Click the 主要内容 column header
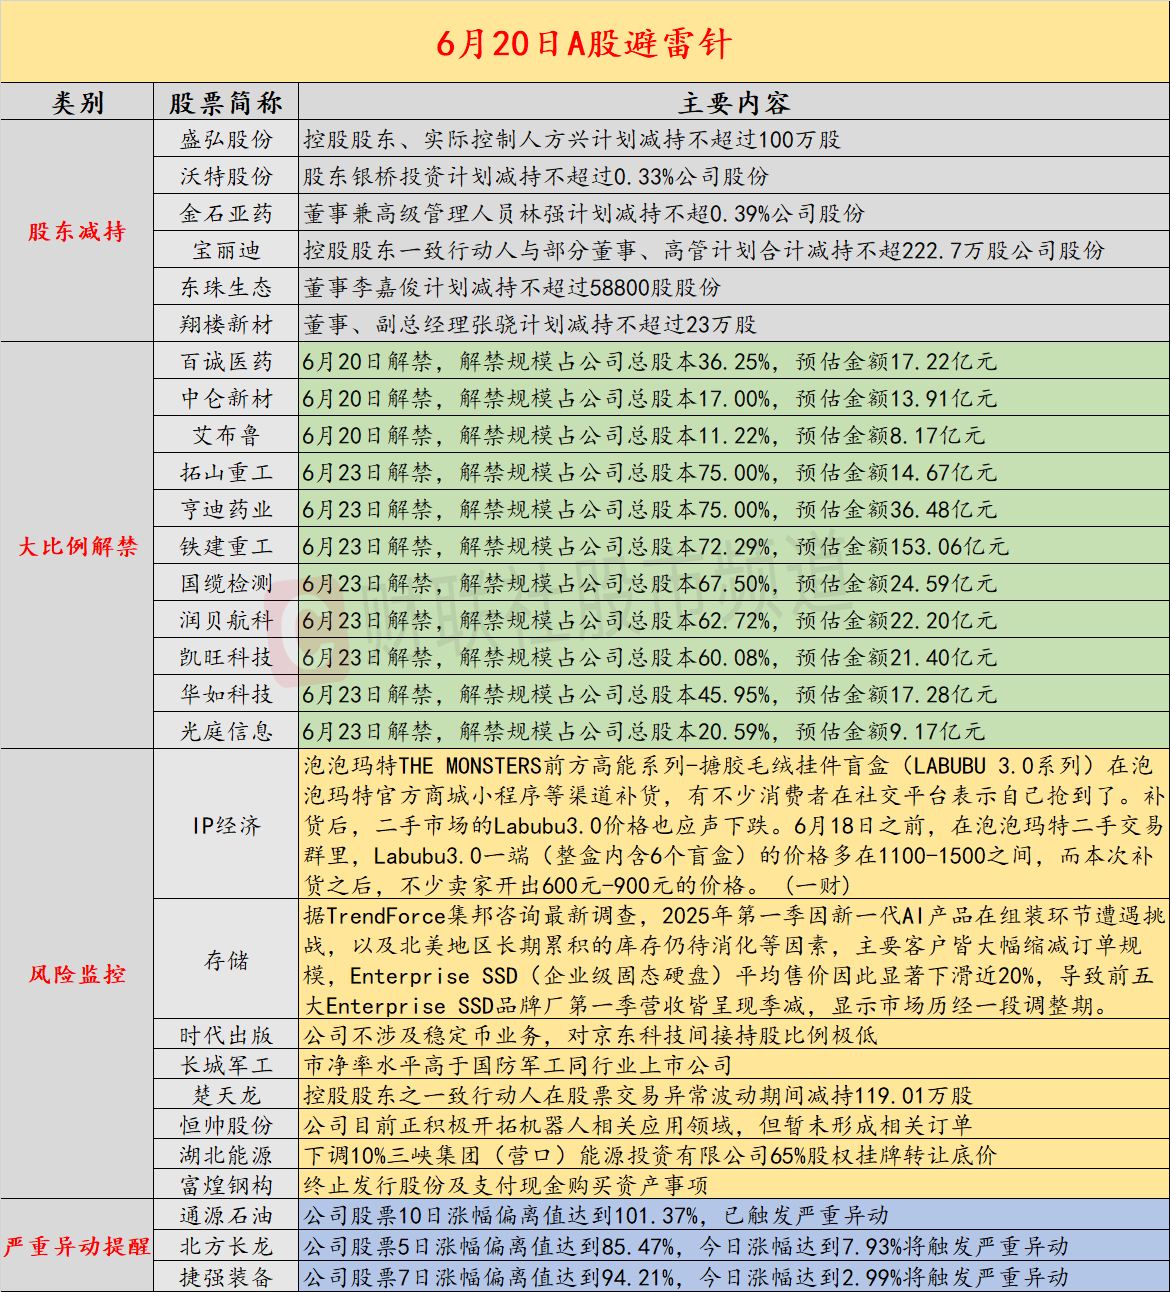Screen dimensions: 1170x1292 click(733, 102)
